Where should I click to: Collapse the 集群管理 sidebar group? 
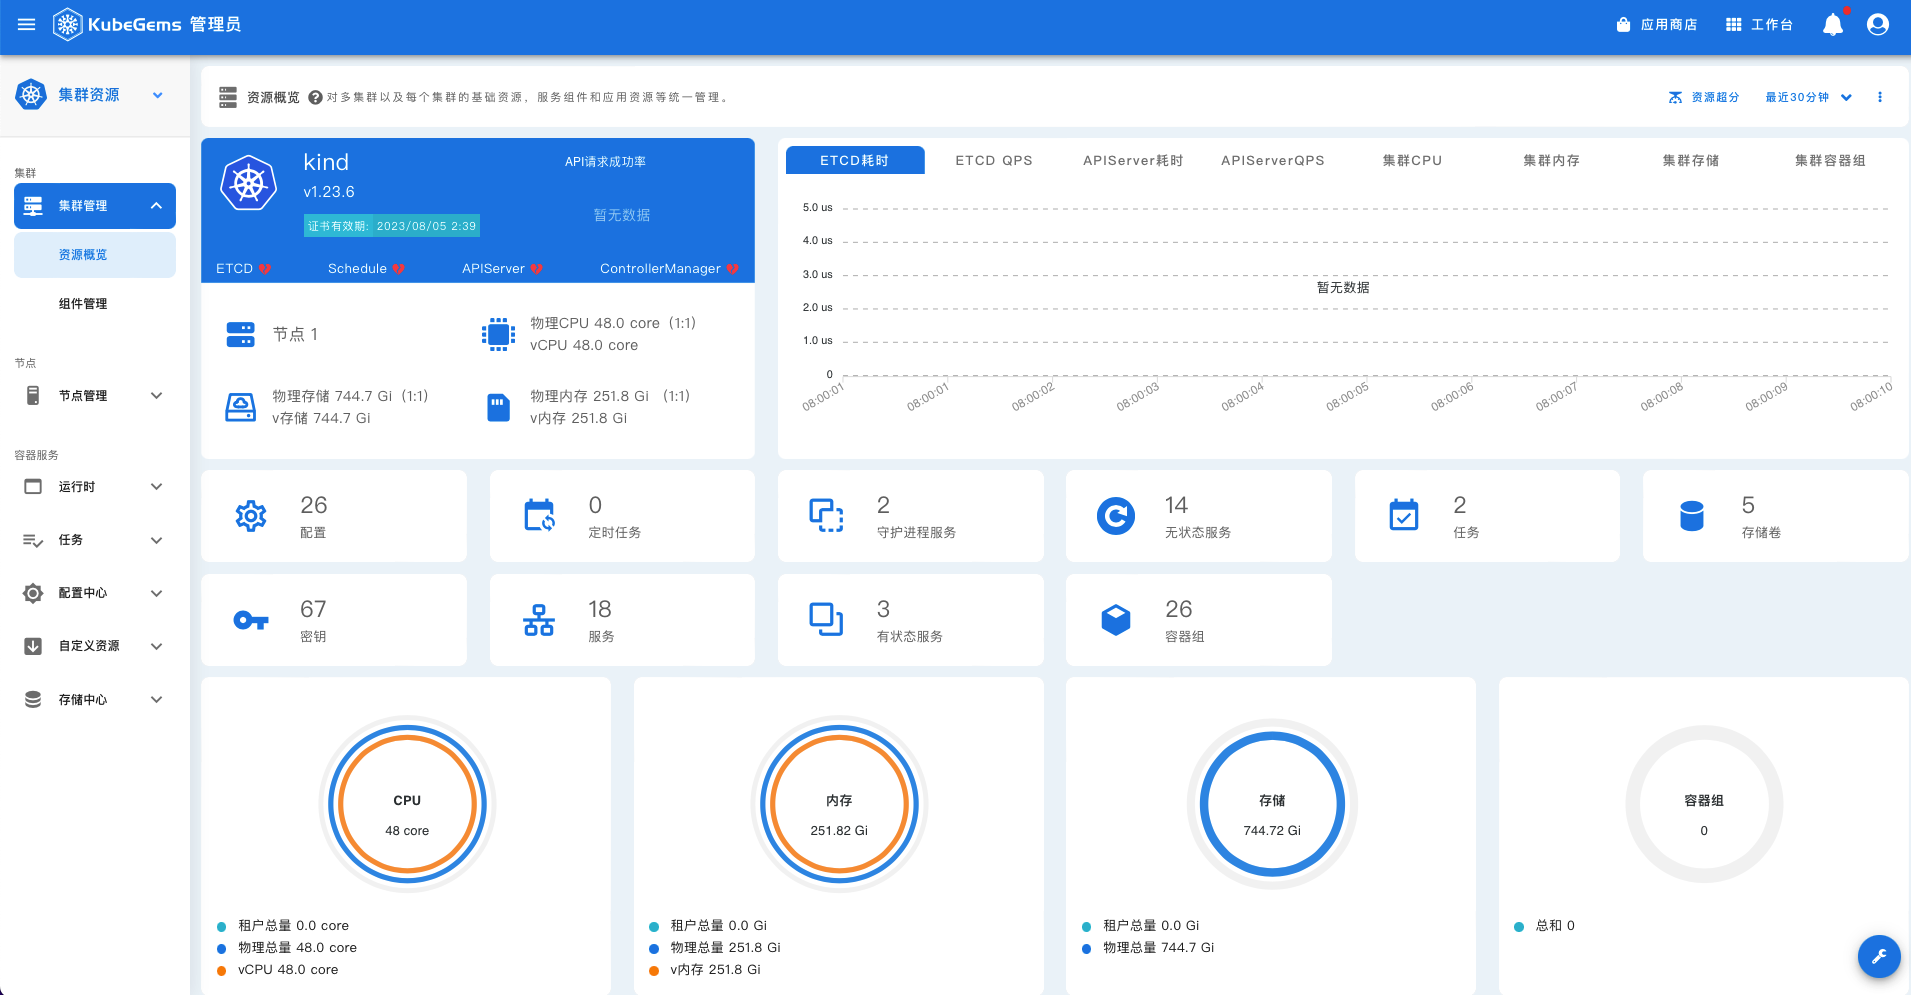pyautogui.click(x=95, y=206)
